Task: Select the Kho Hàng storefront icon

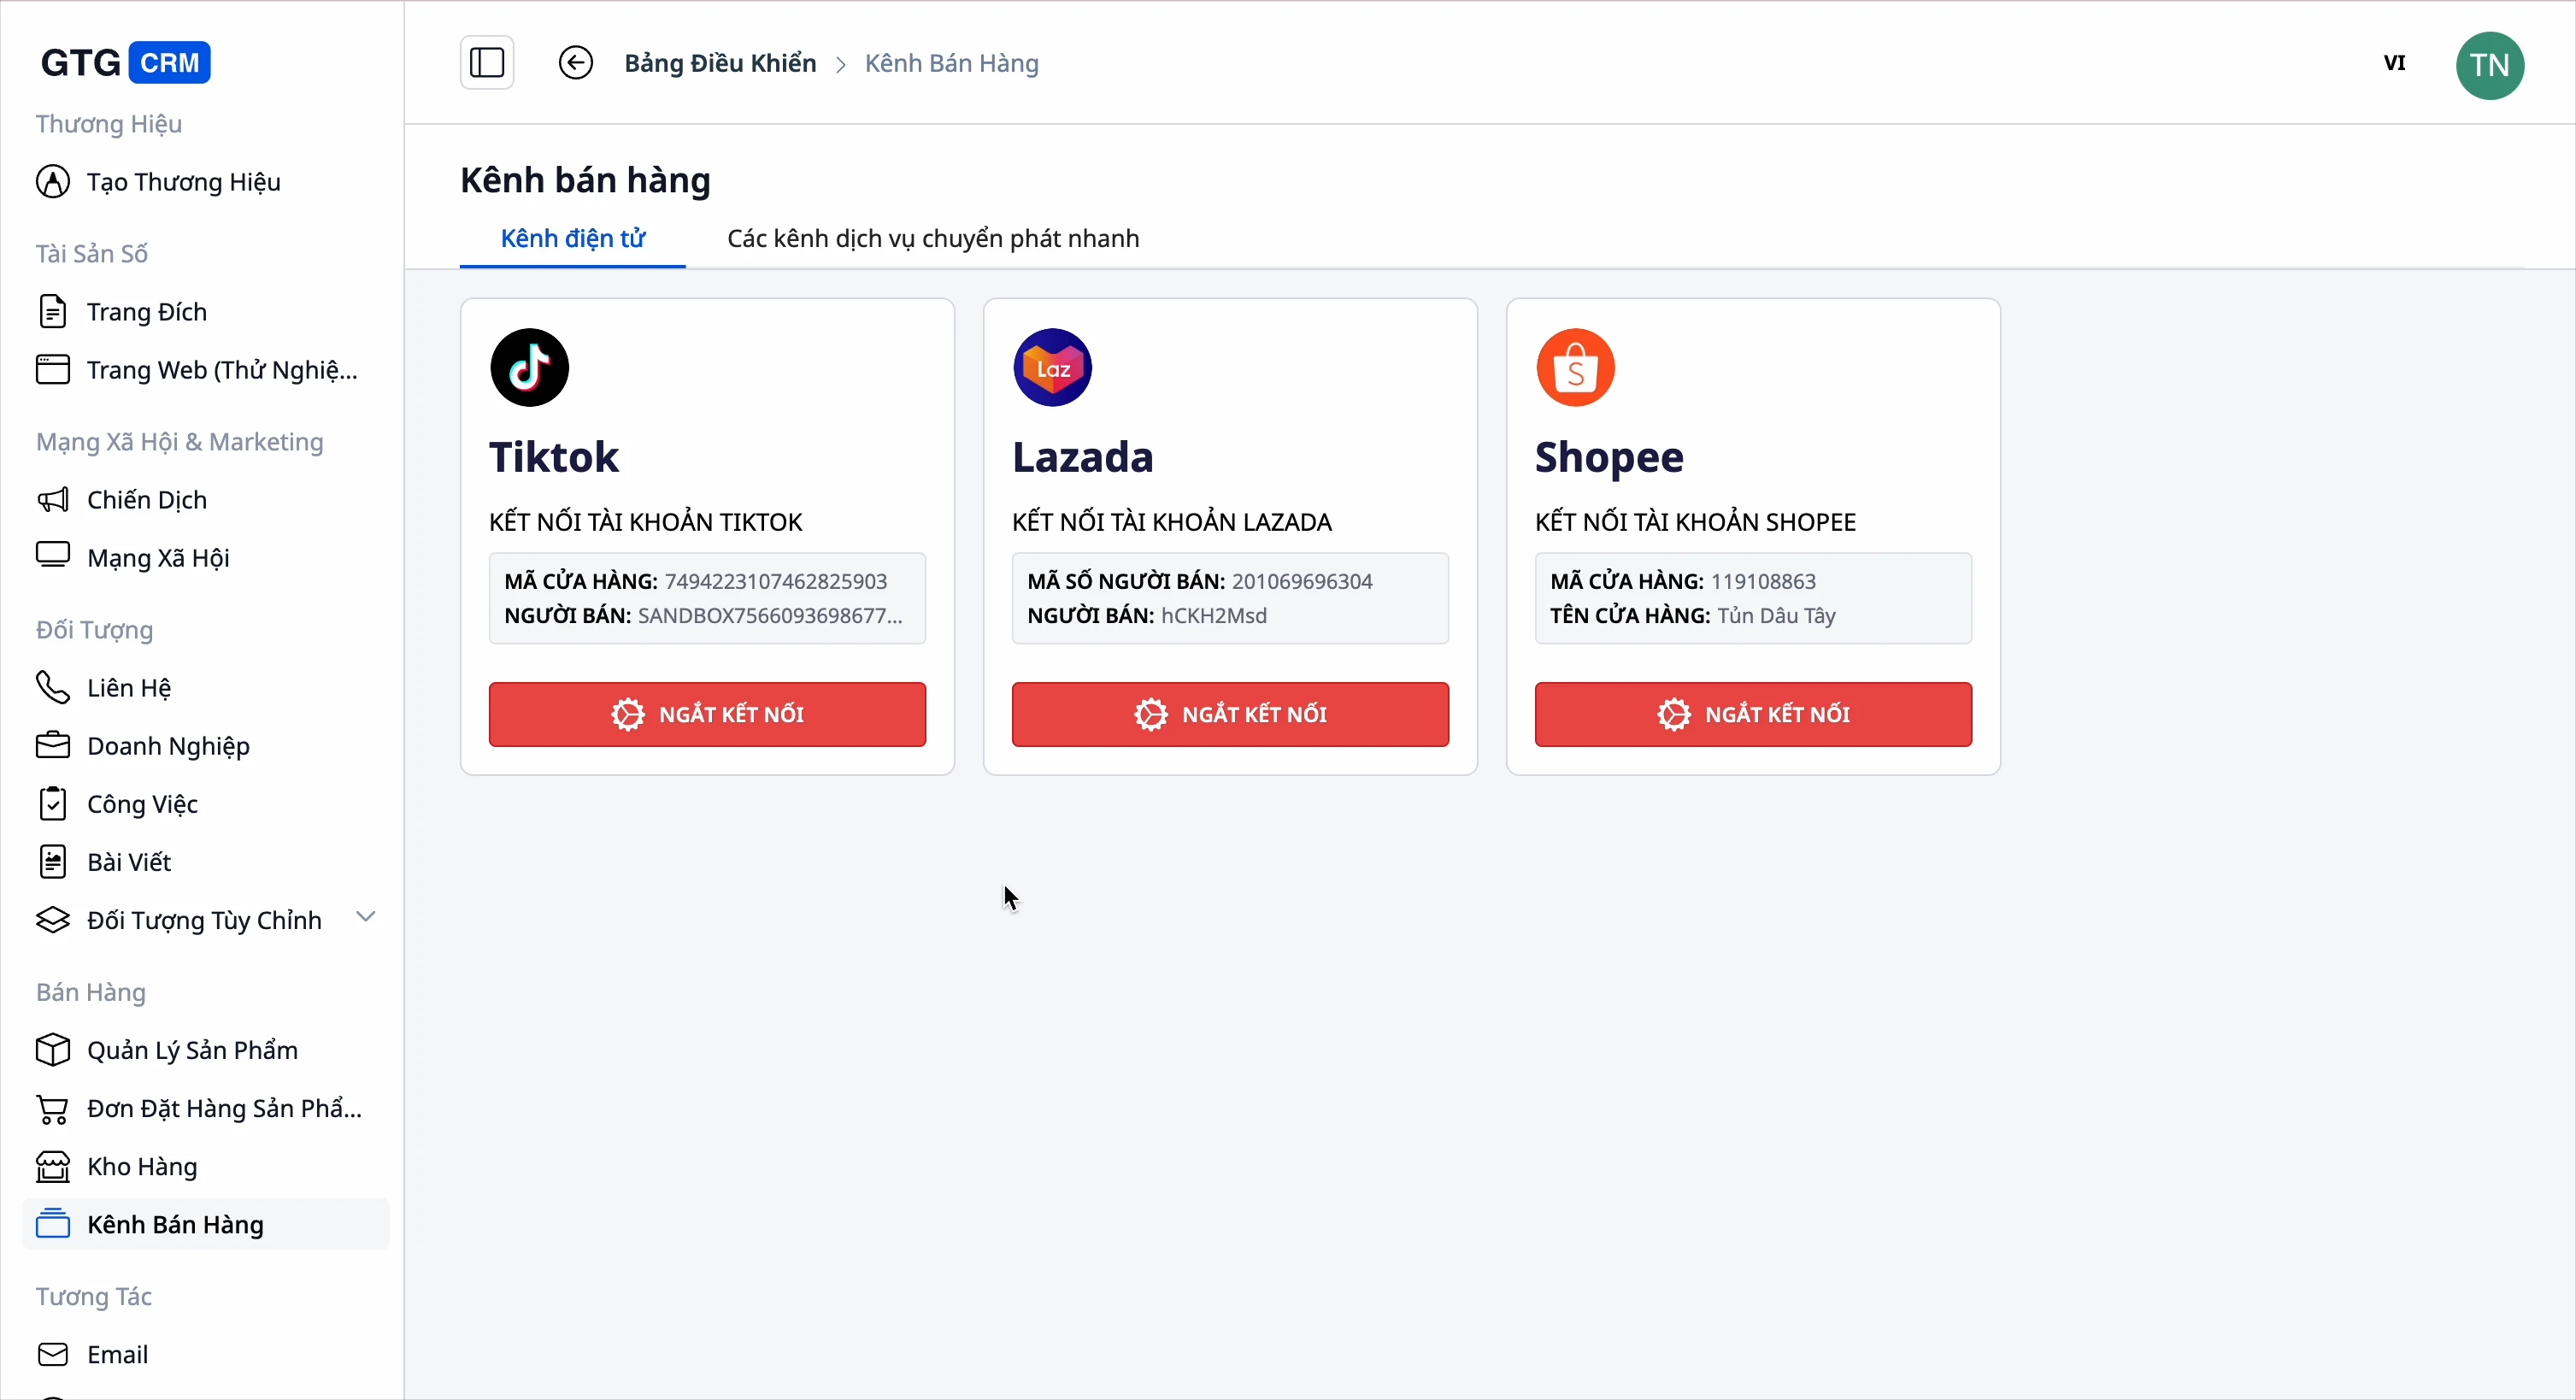Action: tap(52, 1166)
